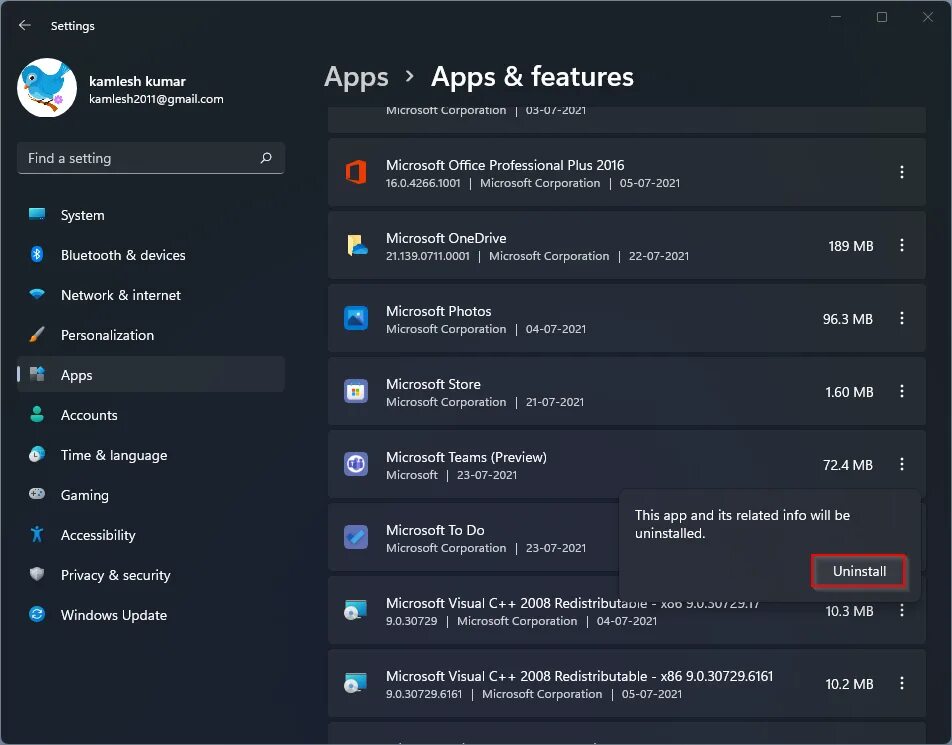Click the Accessibility figure icon
This screenshot has height=745, width=952.
click(37, 534)
